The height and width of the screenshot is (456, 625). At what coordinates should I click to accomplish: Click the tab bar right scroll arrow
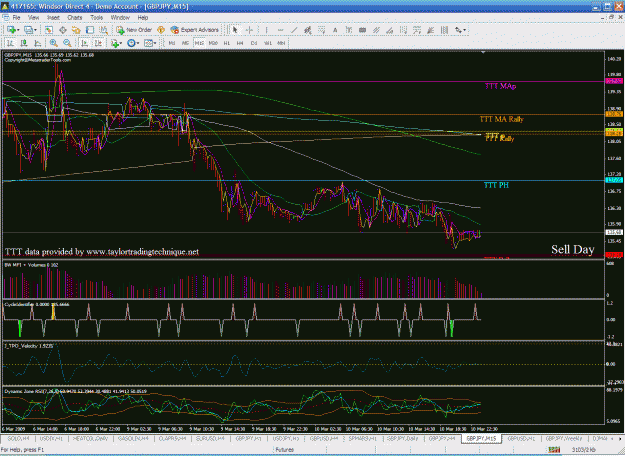(620, 438)
